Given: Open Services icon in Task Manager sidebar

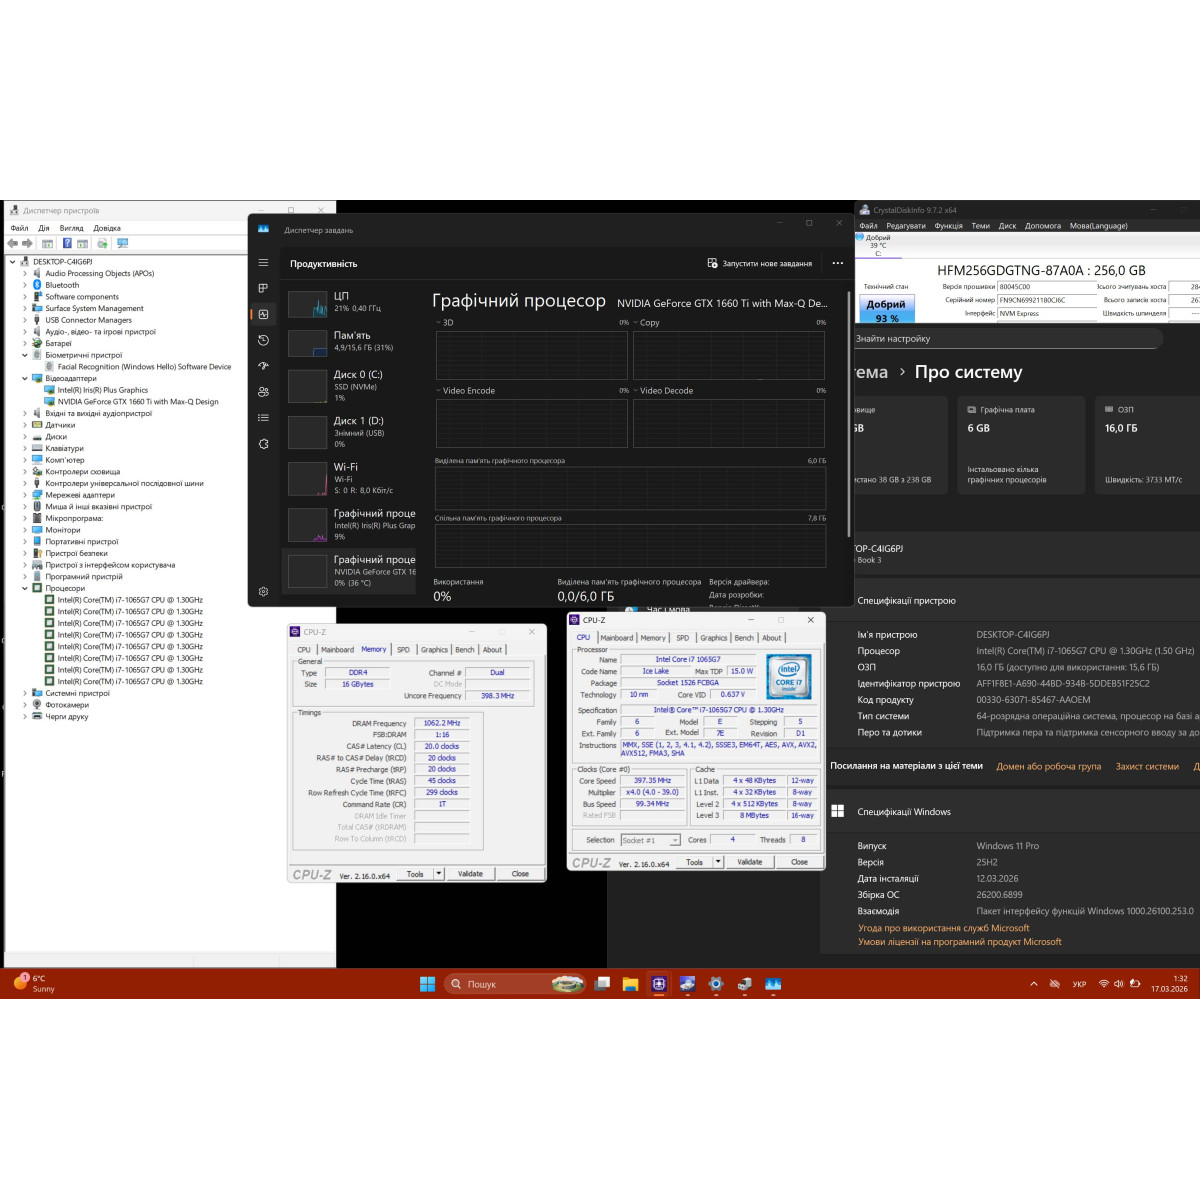Looking at the screenshot, I should pos(263,444).
